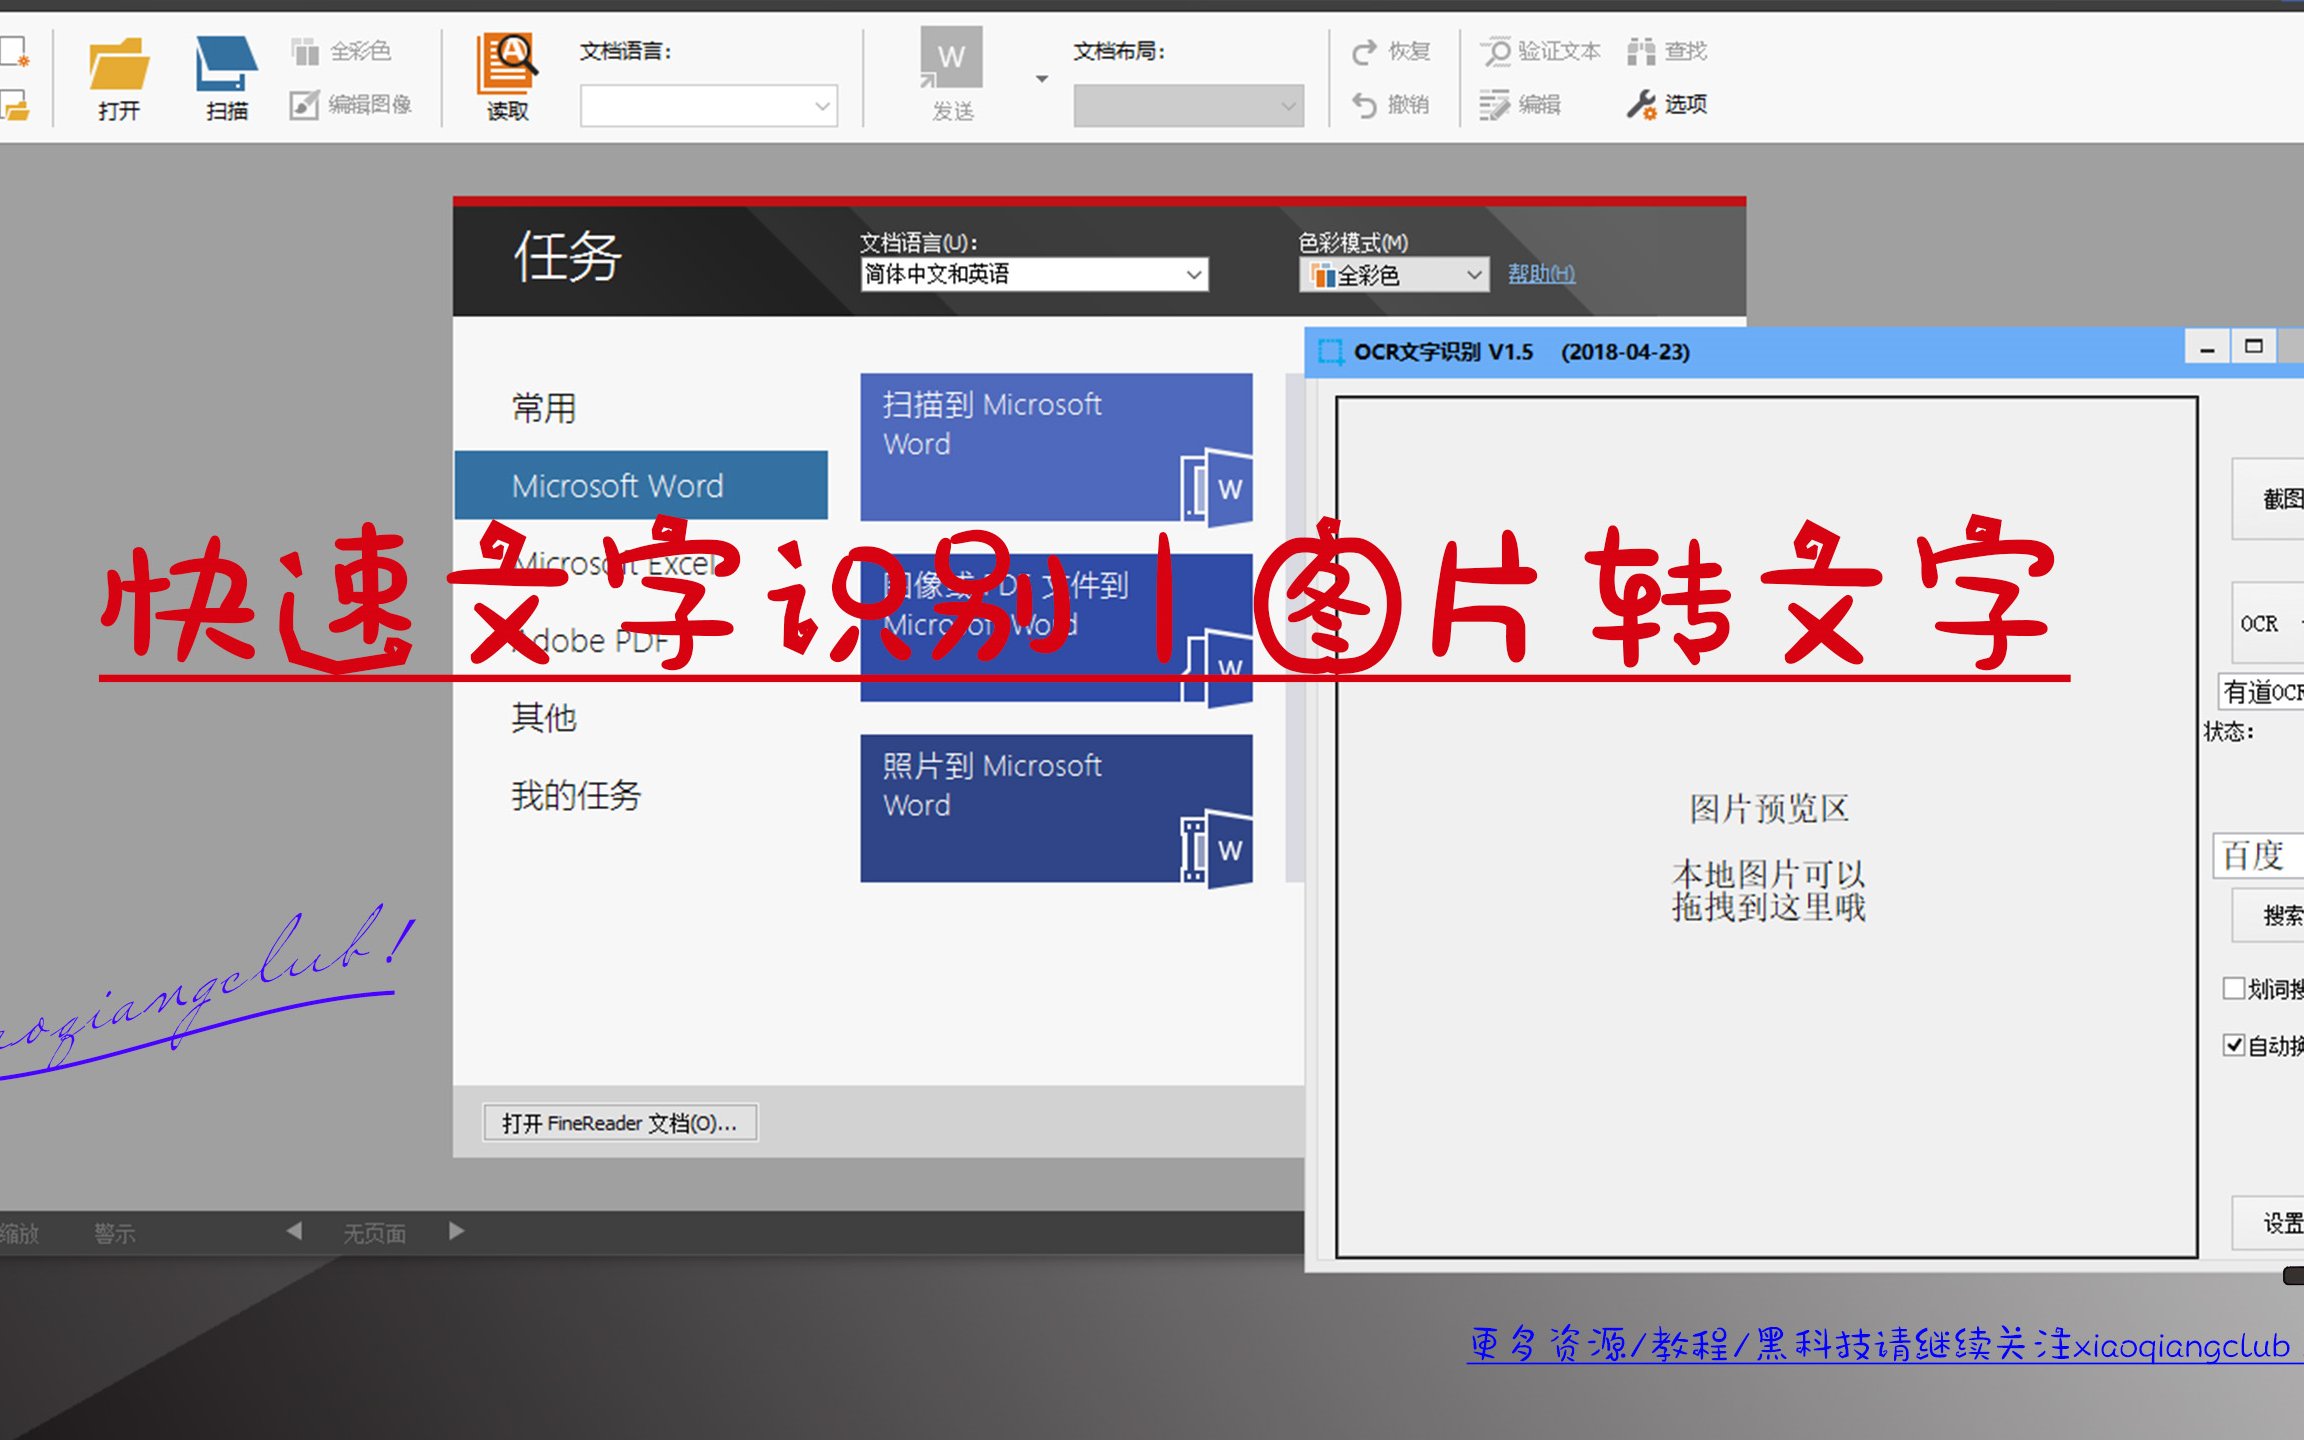
Task: Open task dialog language dropdown 简体中文和英语
Action: click(1034, 274)
